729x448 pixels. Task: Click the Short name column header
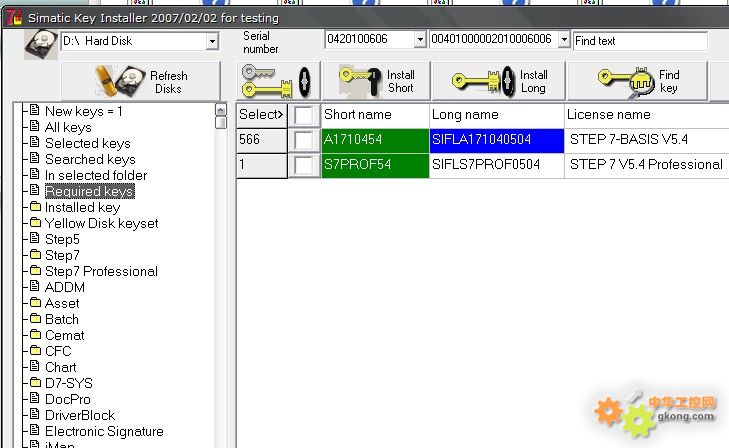[375, 115]
